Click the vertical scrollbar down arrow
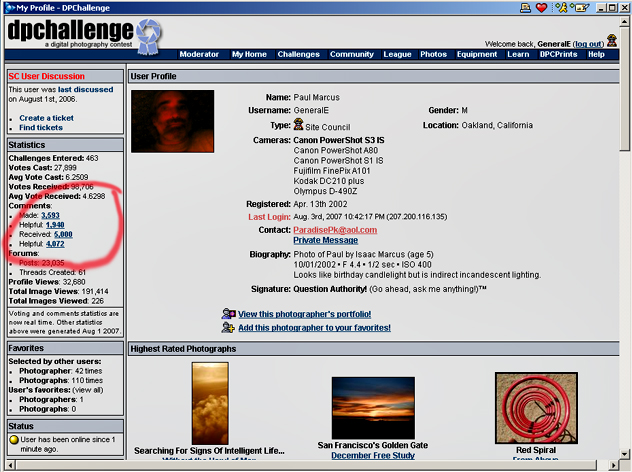Screen dimensions: 632x472 [x=625, y=454]
